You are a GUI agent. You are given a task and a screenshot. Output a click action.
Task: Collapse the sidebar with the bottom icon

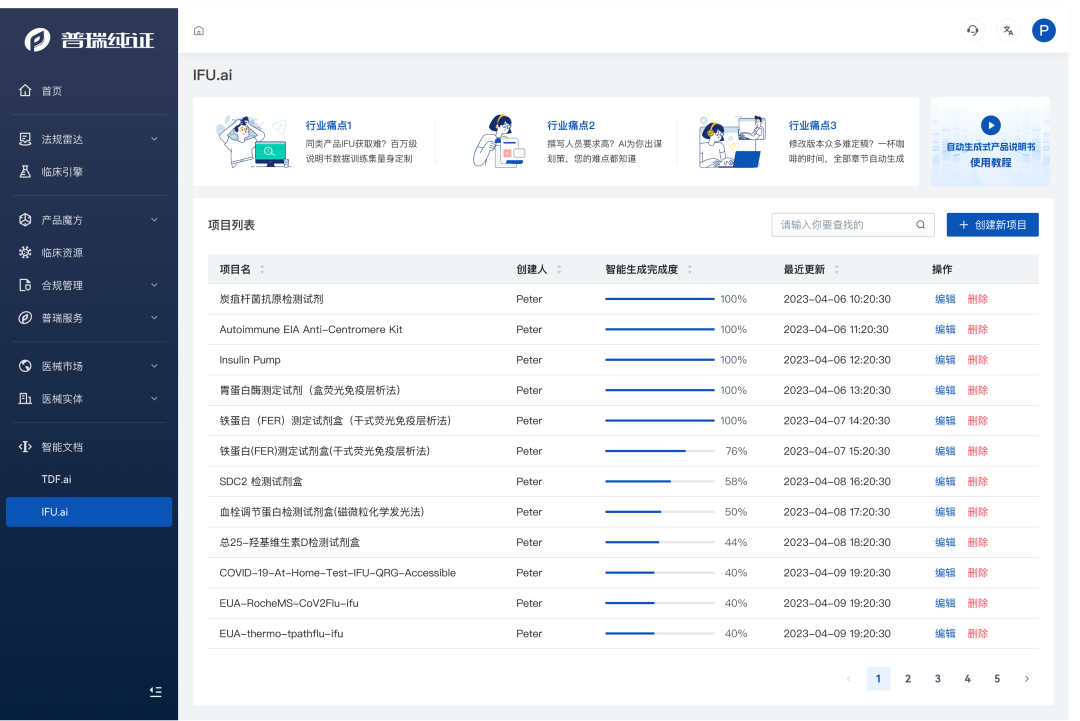tap(155, 691)
